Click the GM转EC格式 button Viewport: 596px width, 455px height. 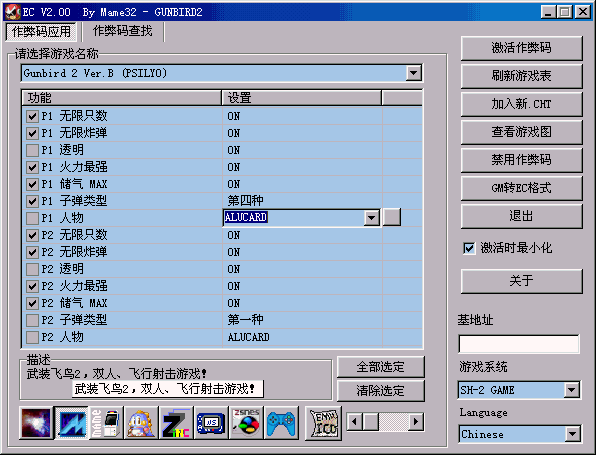click(521, 188)
